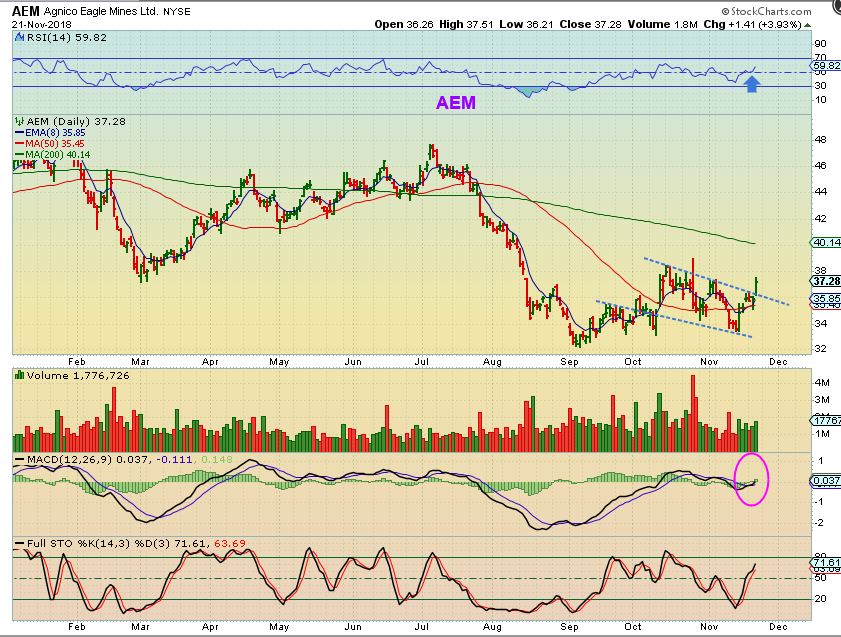Click the MACD legend line marker

pos(20,460)
